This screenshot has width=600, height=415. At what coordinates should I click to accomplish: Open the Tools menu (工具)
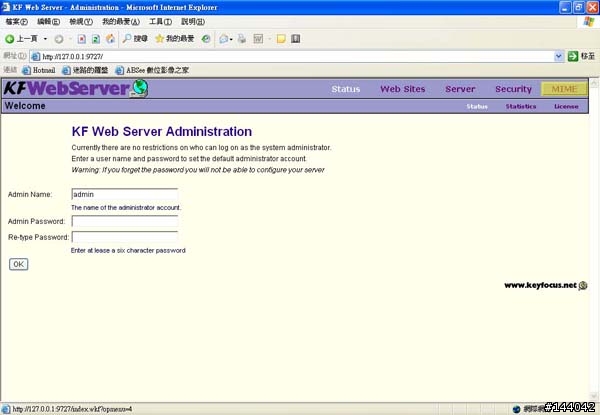pos(160,22)
